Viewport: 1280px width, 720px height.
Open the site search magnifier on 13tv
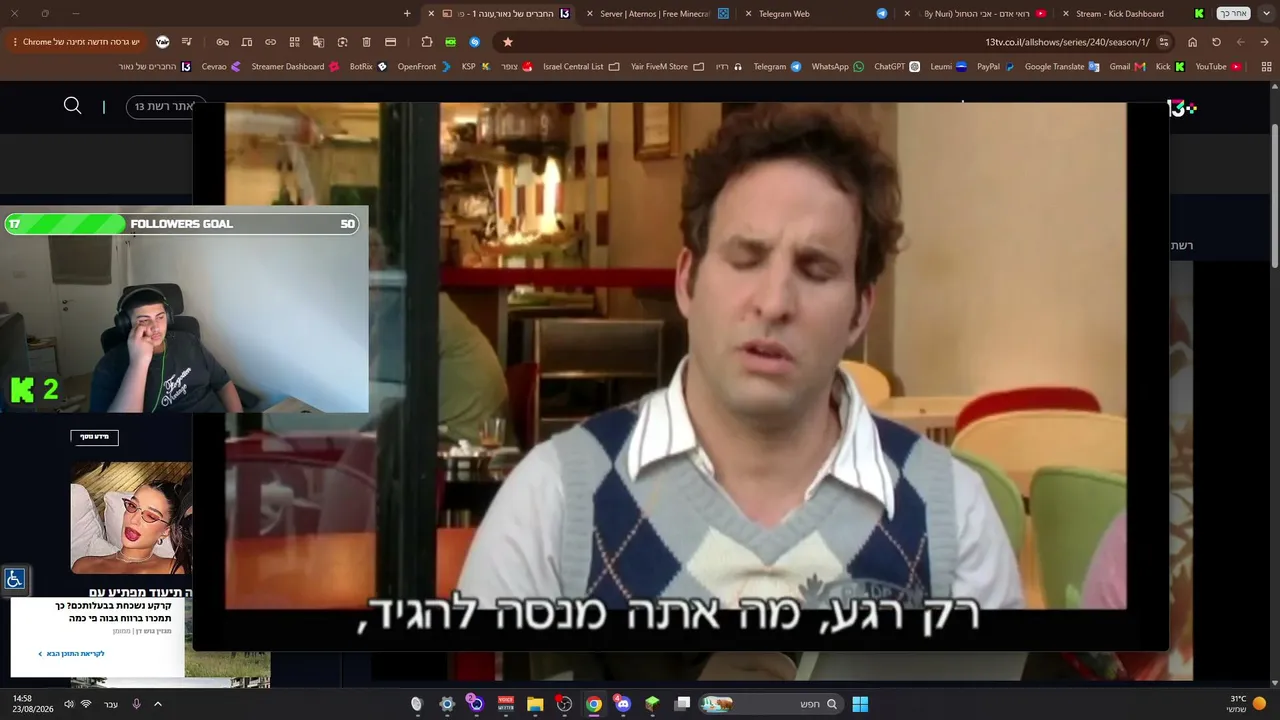pyautogui.click(x=72, y=106)
